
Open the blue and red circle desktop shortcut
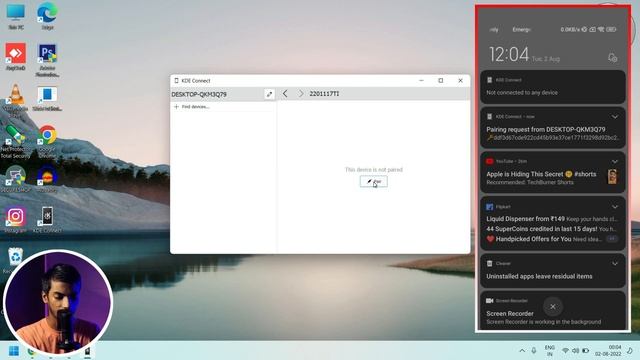(x=47, y=179)
